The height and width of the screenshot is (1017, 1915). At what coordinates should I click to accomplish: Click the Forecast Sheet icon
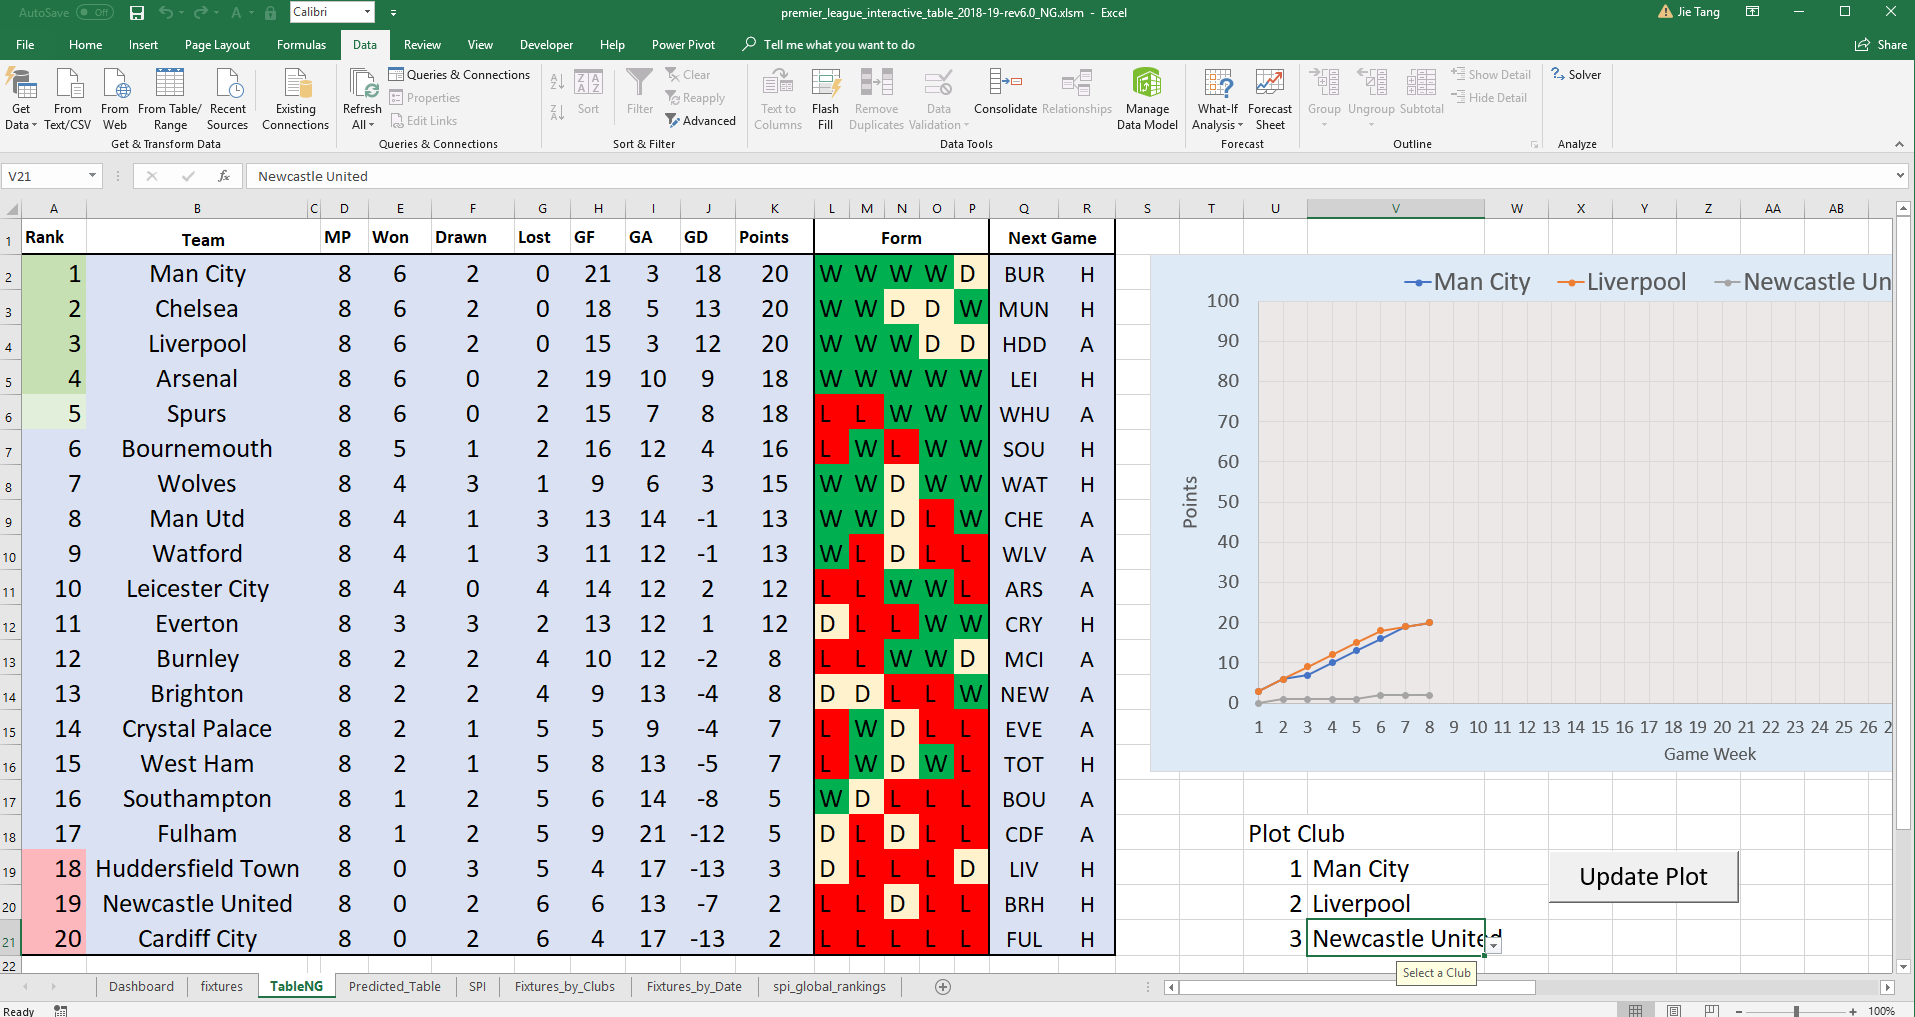click(x=1270, y=98)
